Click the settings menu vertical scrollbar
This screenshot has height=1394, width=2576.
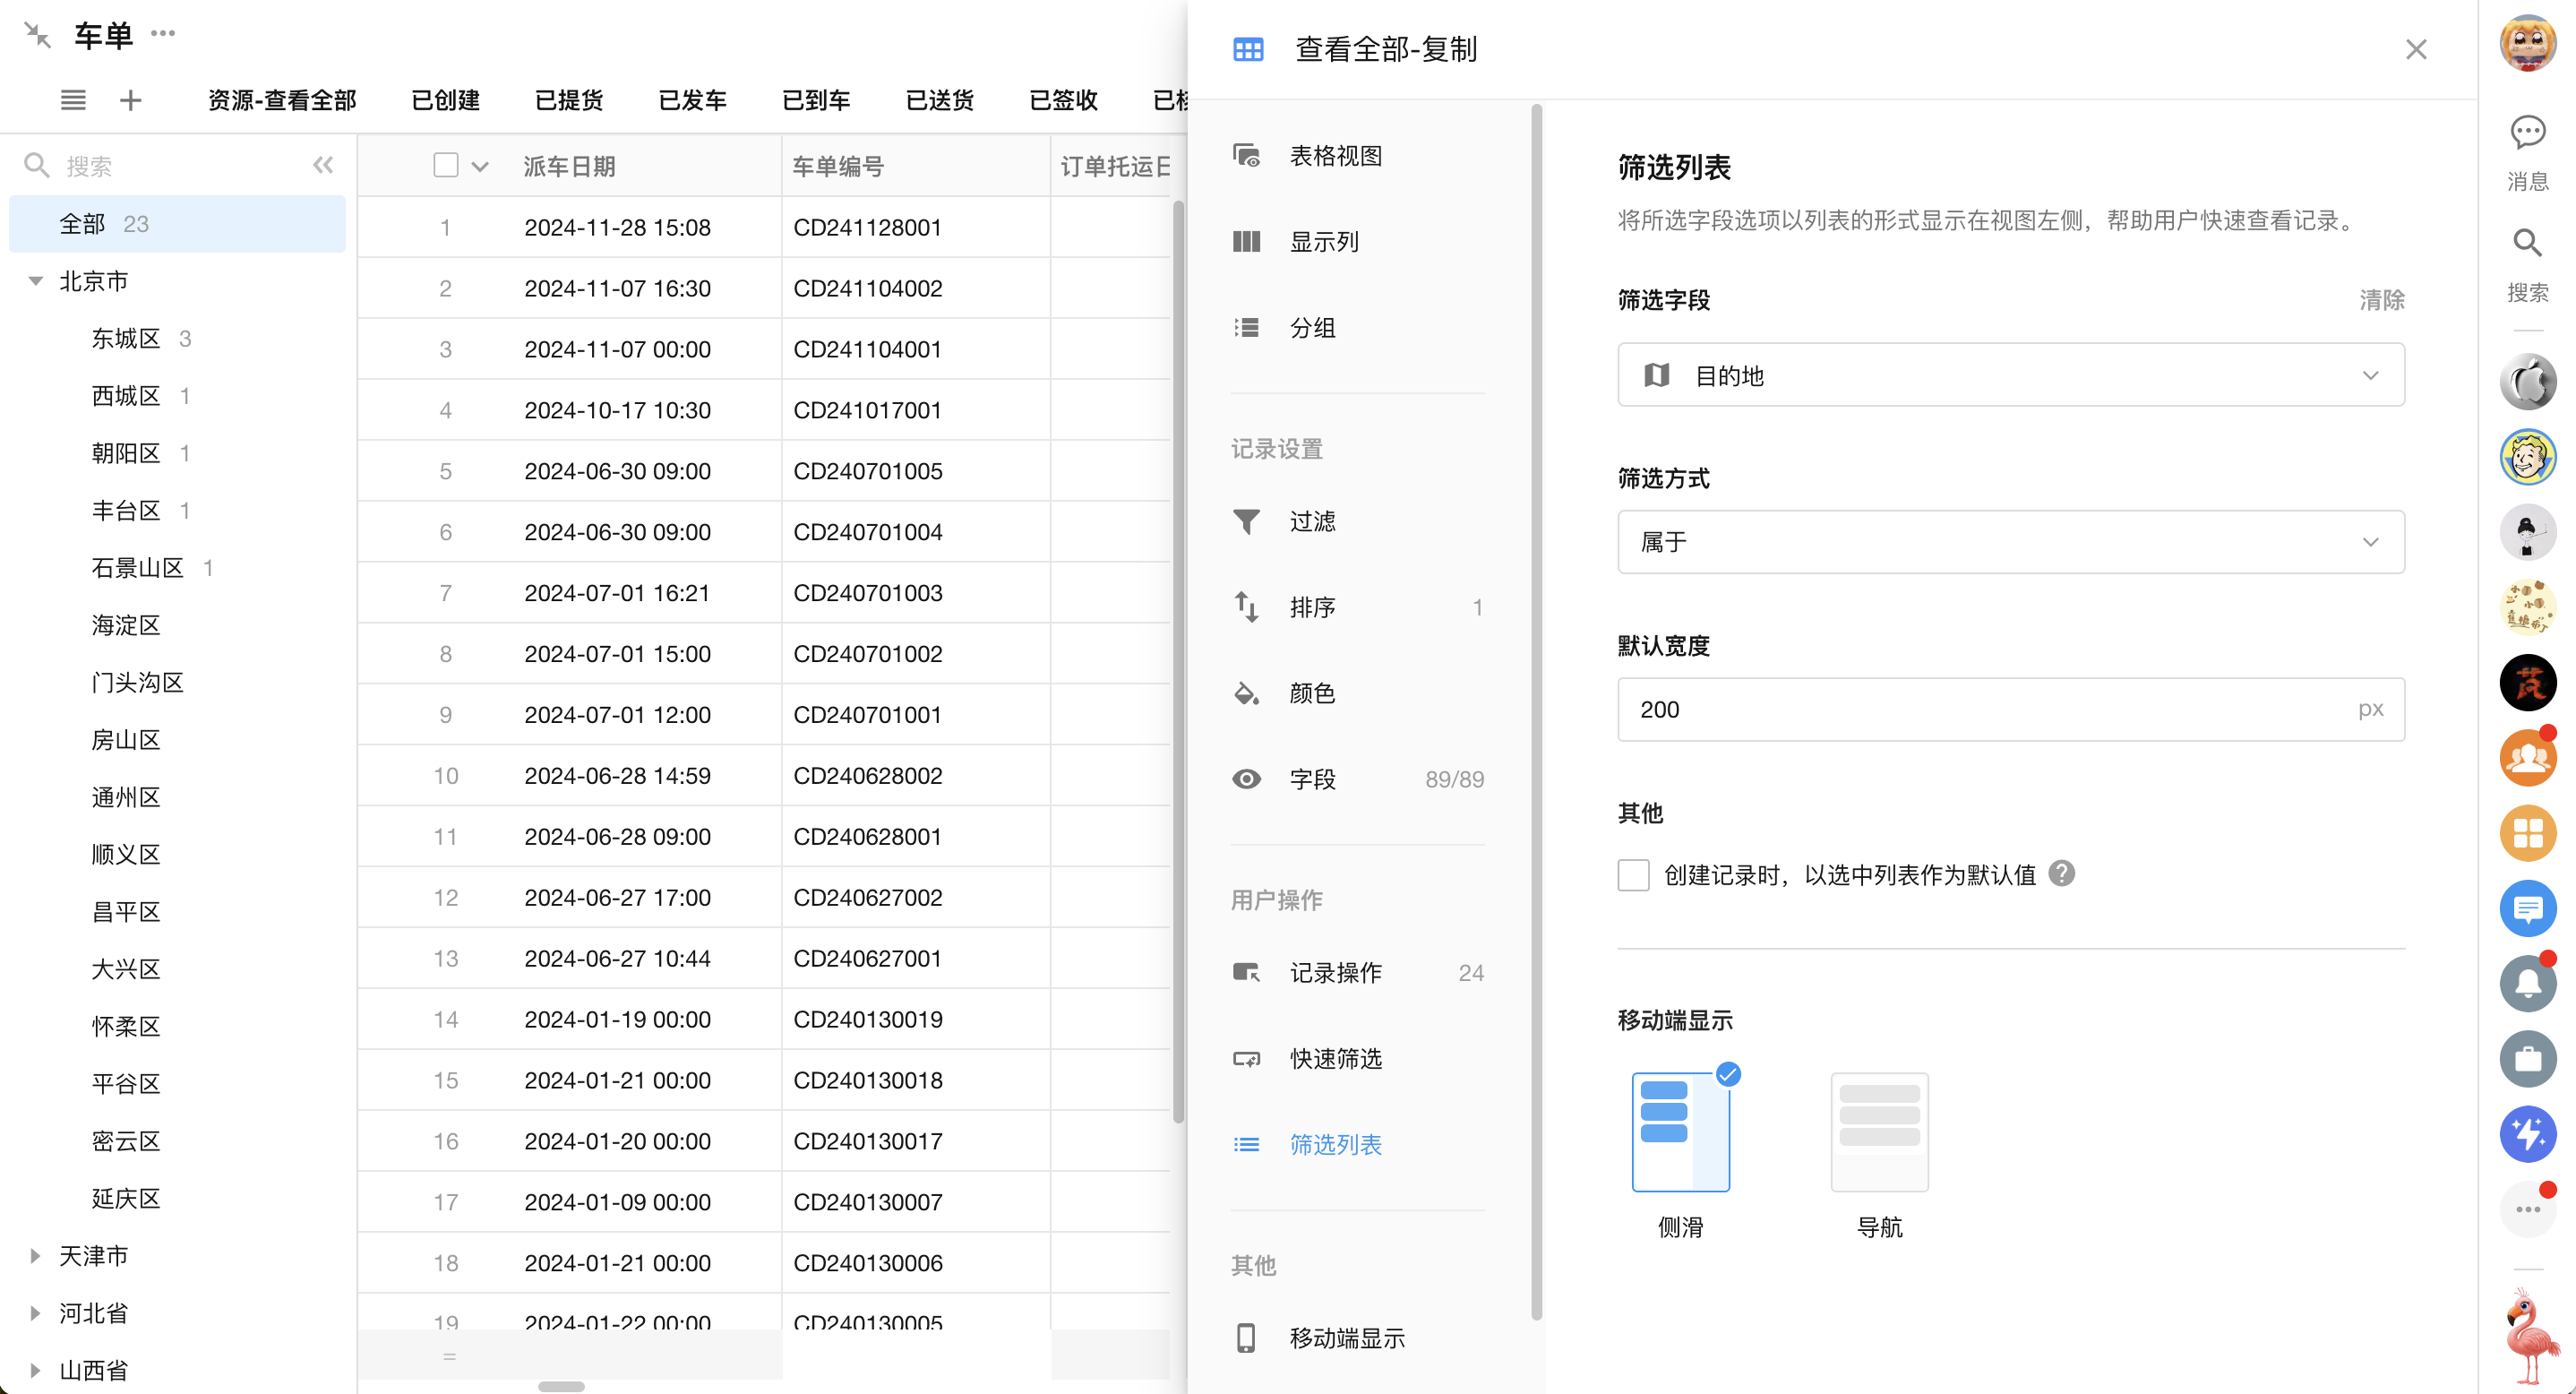point(1536,710)
